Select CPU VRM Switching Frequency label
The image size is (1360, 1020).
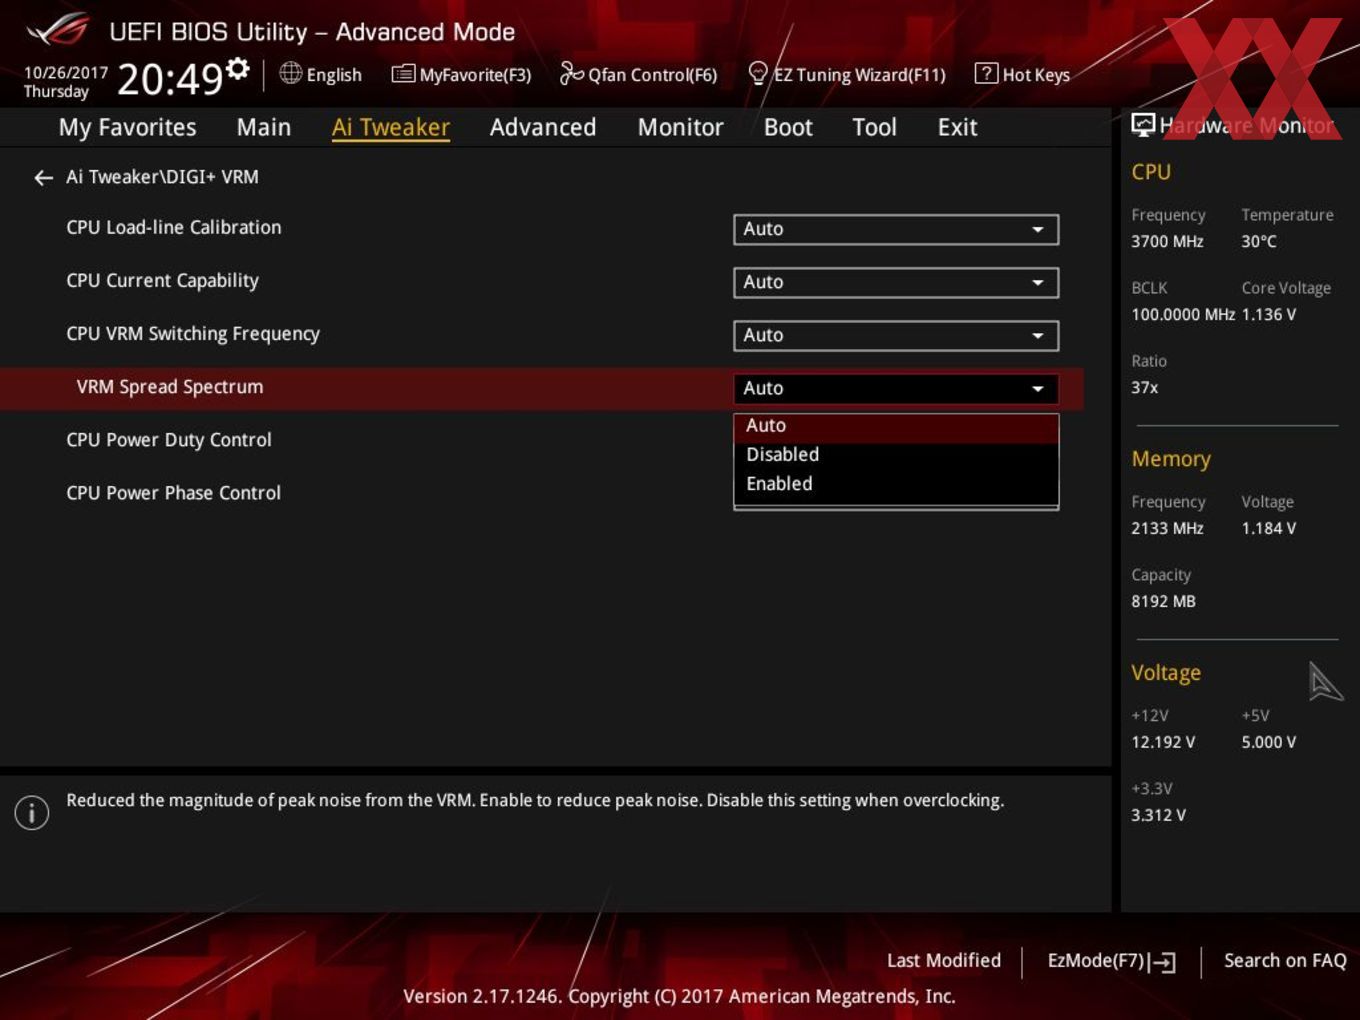tap(193, 334)
